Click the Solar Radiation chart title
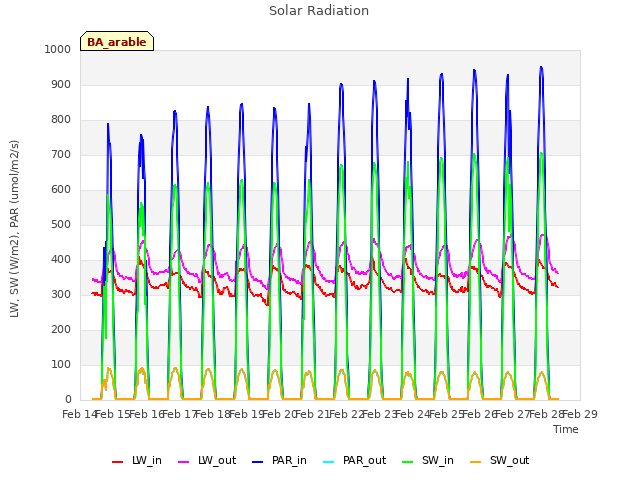Screen dimensions: 640x480 (x=319, y=11)
